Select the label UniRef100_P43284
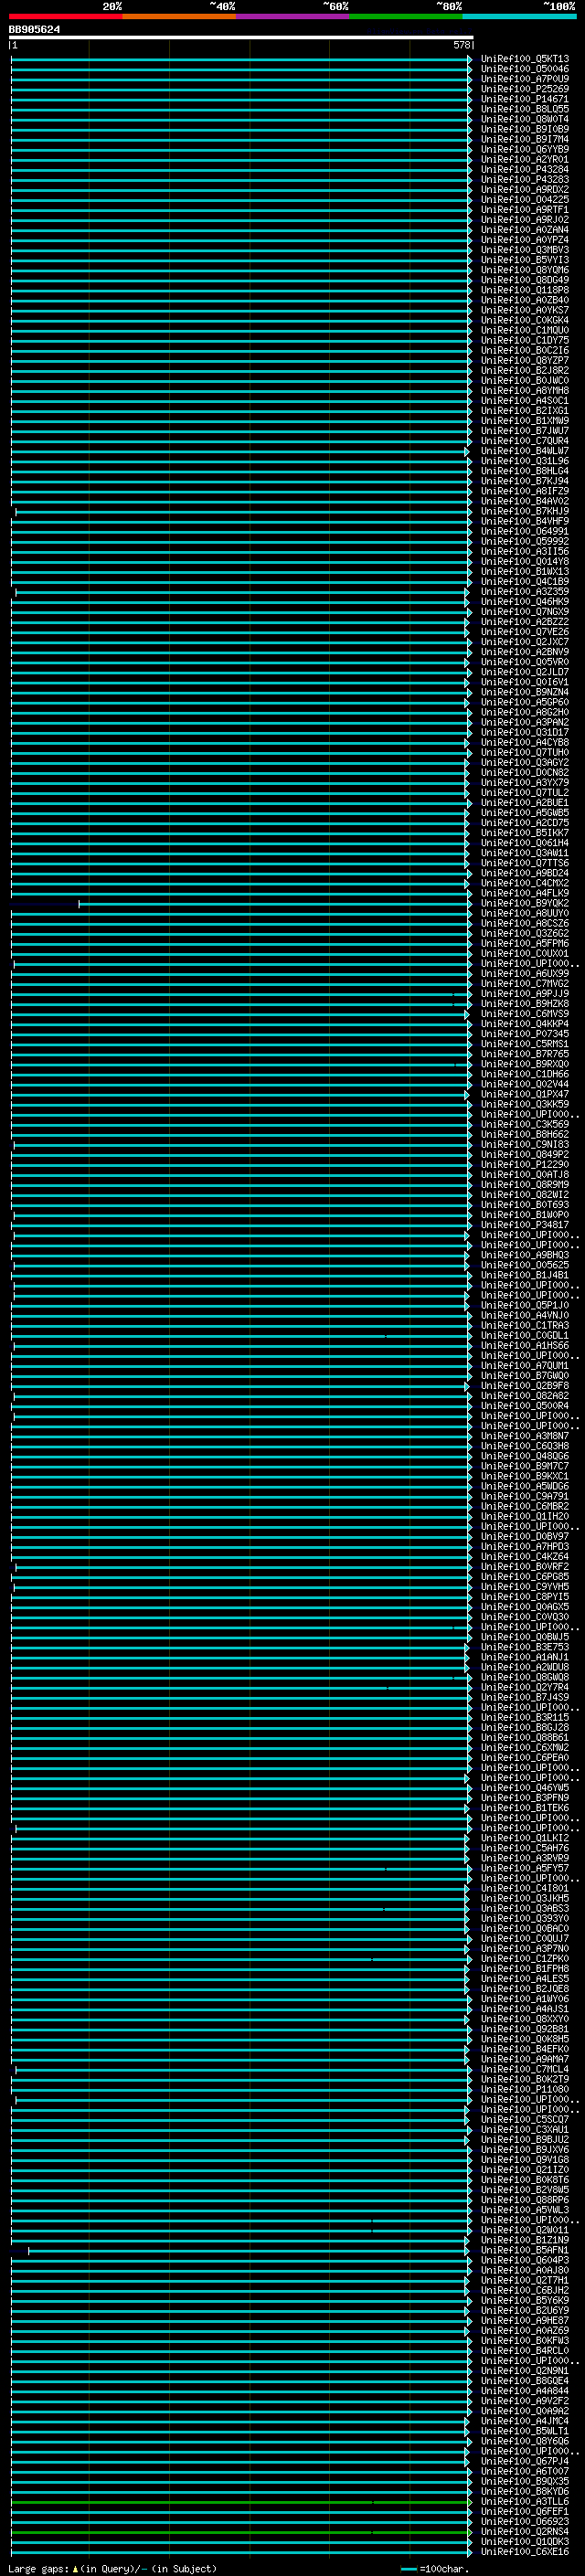This screenshot has width=585, height=2576. tap(525, 169)
